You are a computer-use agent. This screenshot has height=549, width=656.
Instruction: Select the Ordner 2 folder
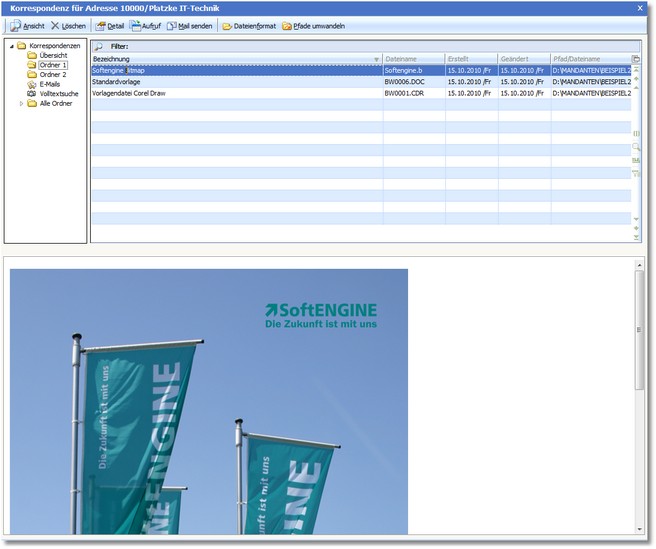pyautogui.click(x=52, y=74)
